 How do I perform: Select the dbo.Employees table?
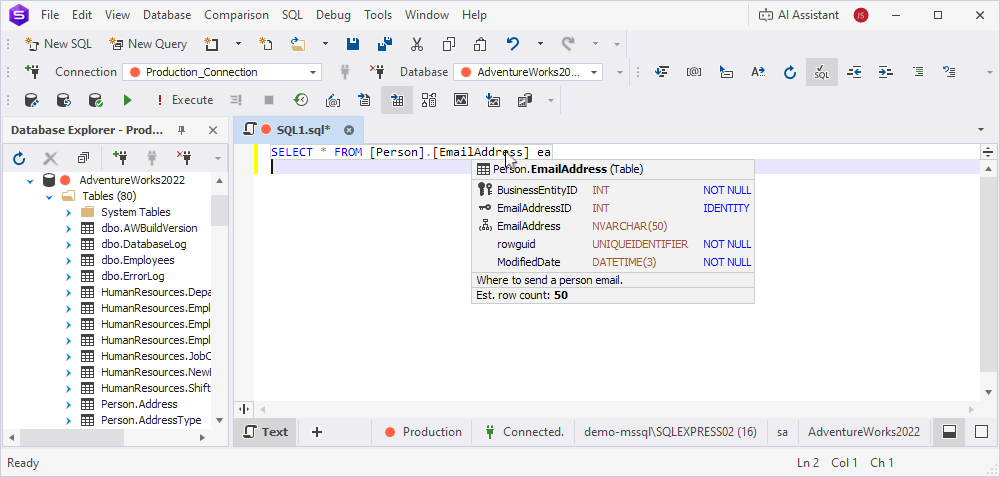tap(139, 260)
